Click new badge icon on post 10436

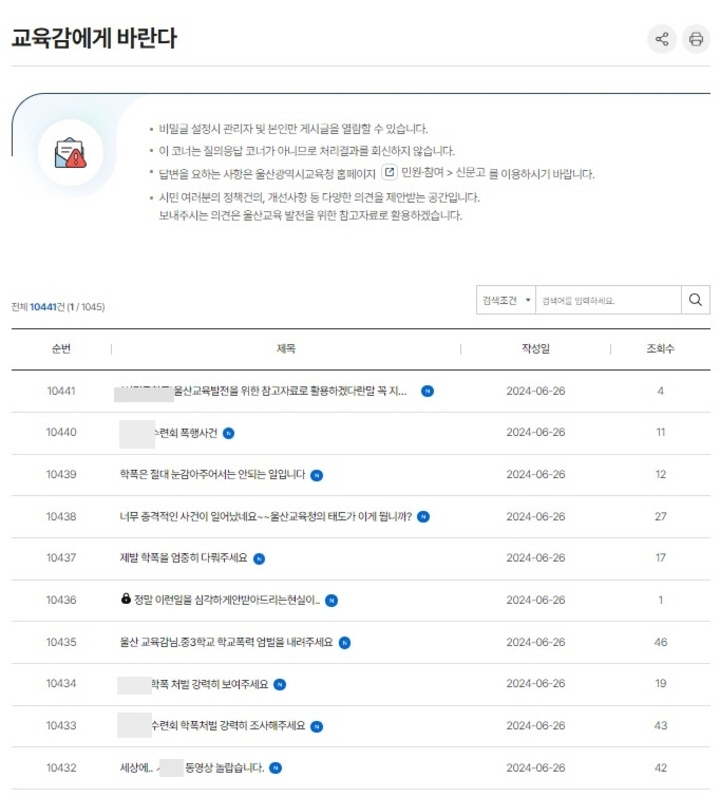pos(331,601)
